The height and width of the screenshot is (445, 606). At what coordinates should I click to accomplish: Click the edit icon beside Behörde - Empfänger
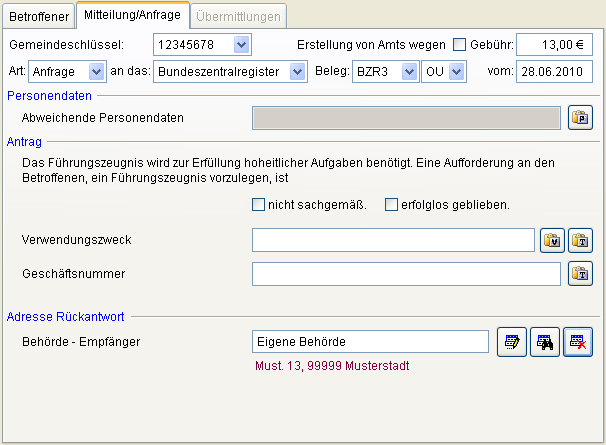511,341
